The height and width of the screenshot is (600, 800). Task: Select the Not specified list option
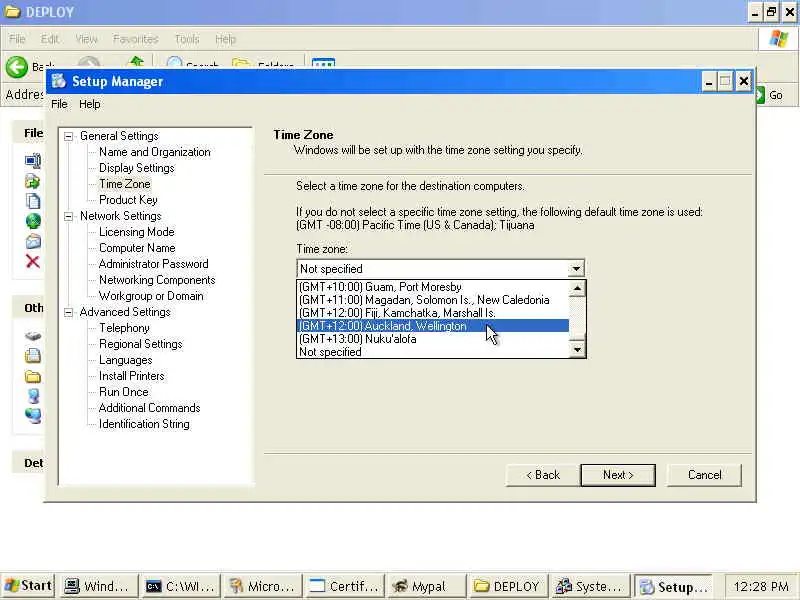433,352
